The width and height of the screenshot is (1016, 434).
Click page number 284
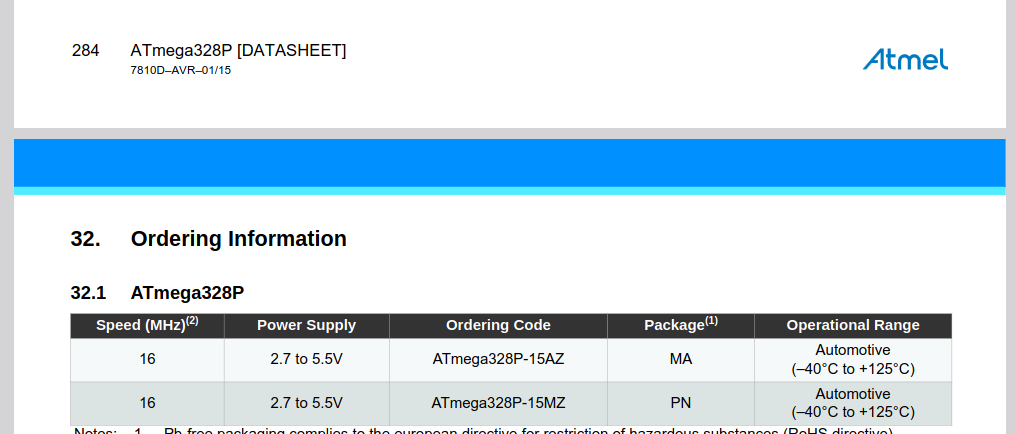(86, 51)
